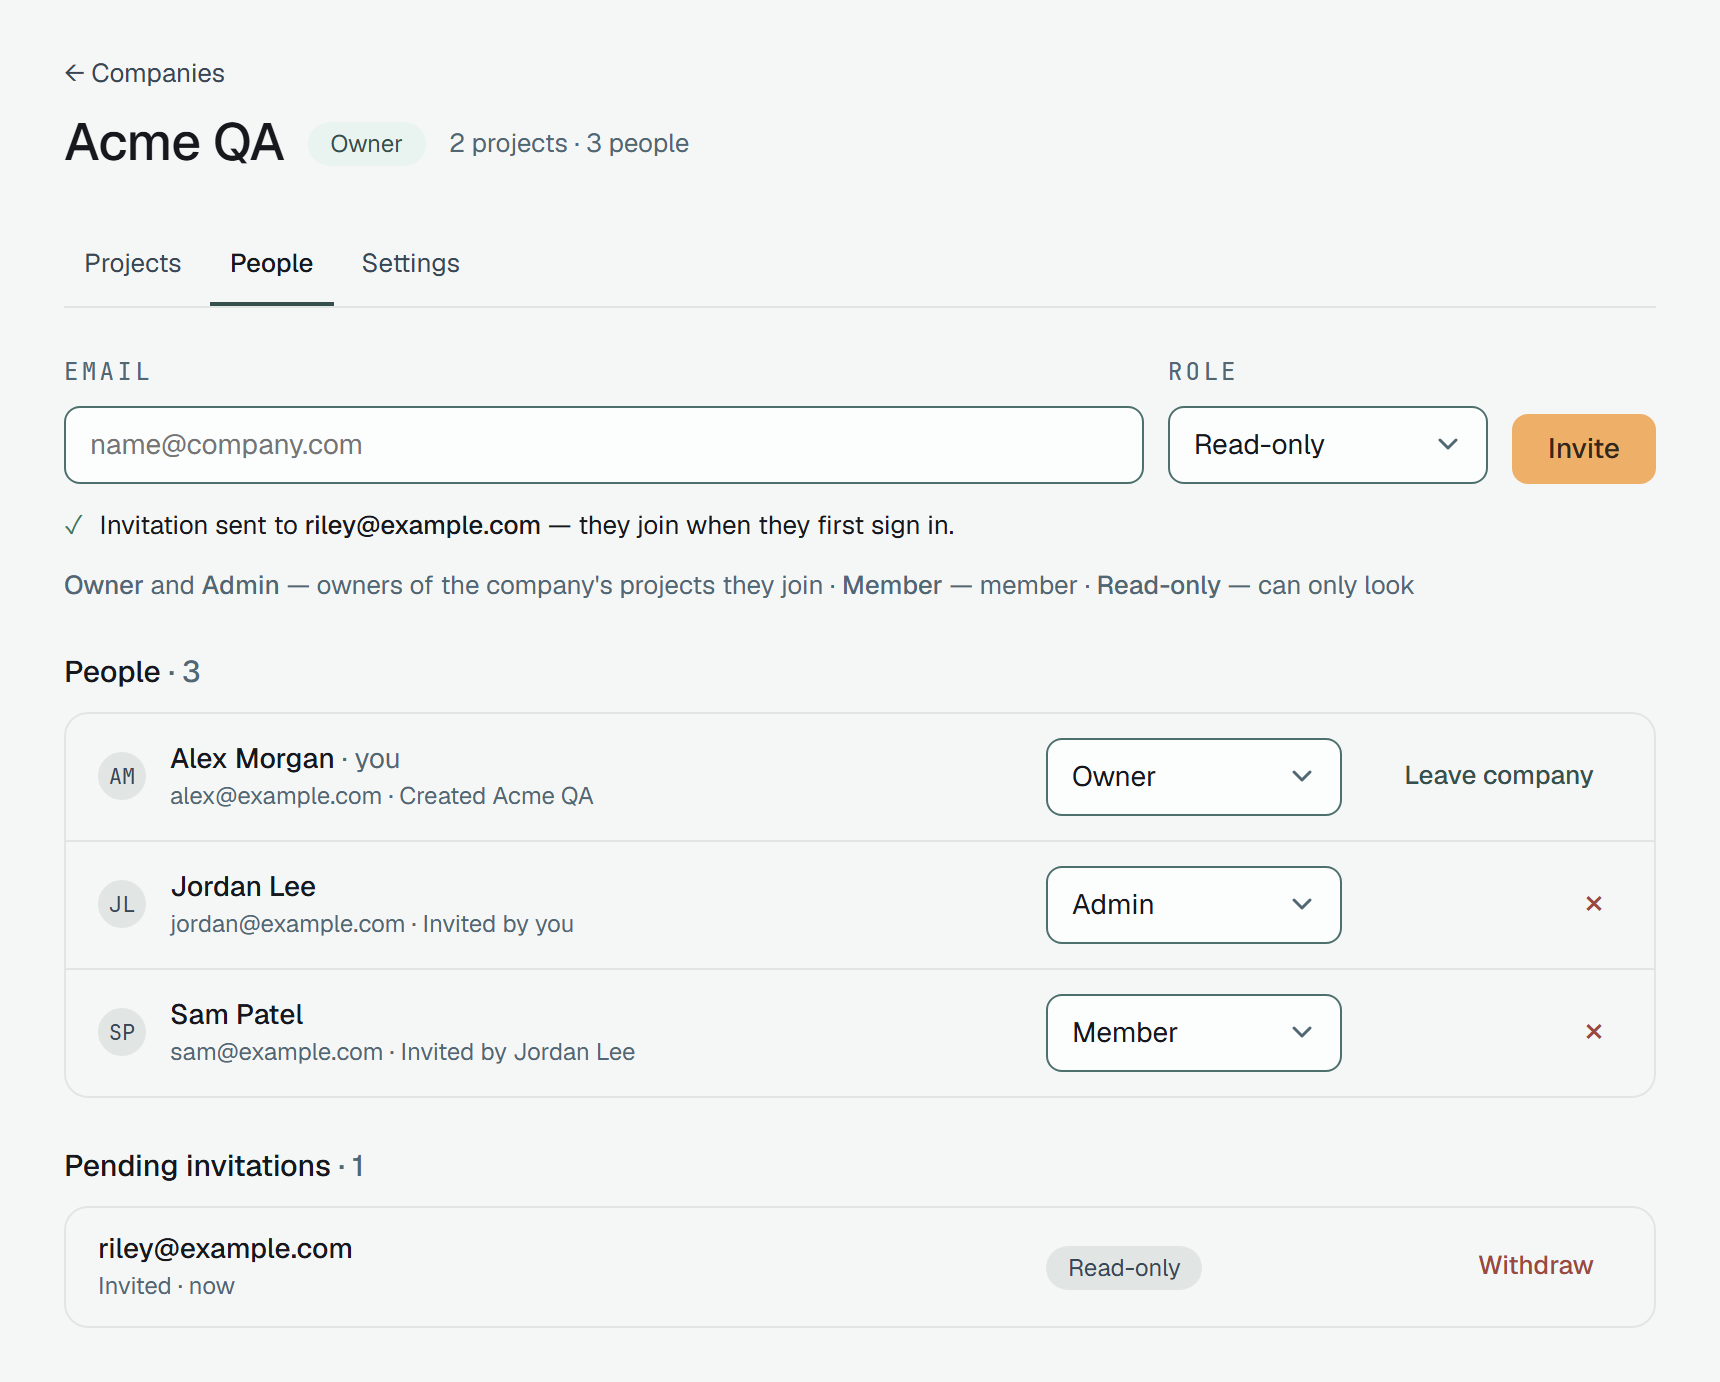Click the riley@example.com pending invitation email
The width and height of the screenshot is (1720, 1382).
click(x=225, y=1248)
